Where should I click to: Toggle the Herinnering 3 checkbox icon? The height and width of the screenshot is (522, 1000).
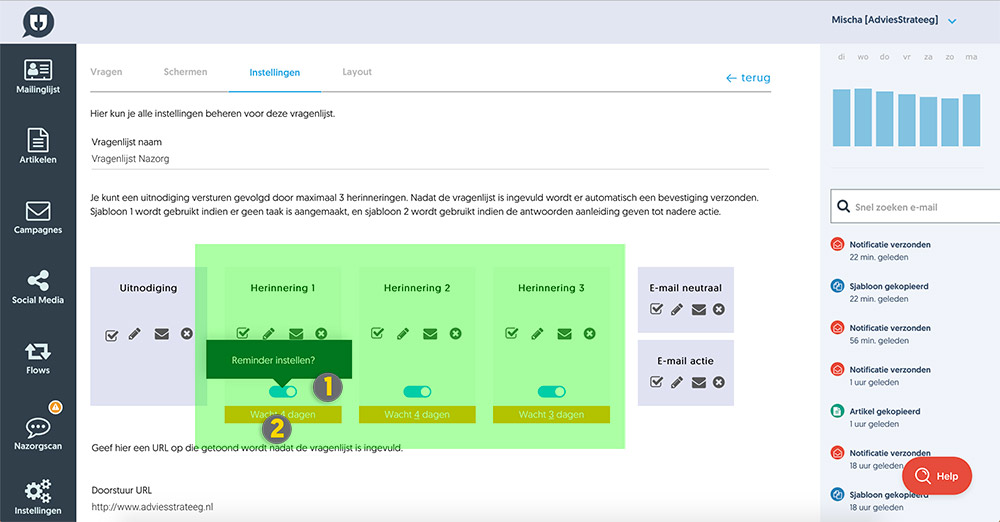(x=511, y=333)
